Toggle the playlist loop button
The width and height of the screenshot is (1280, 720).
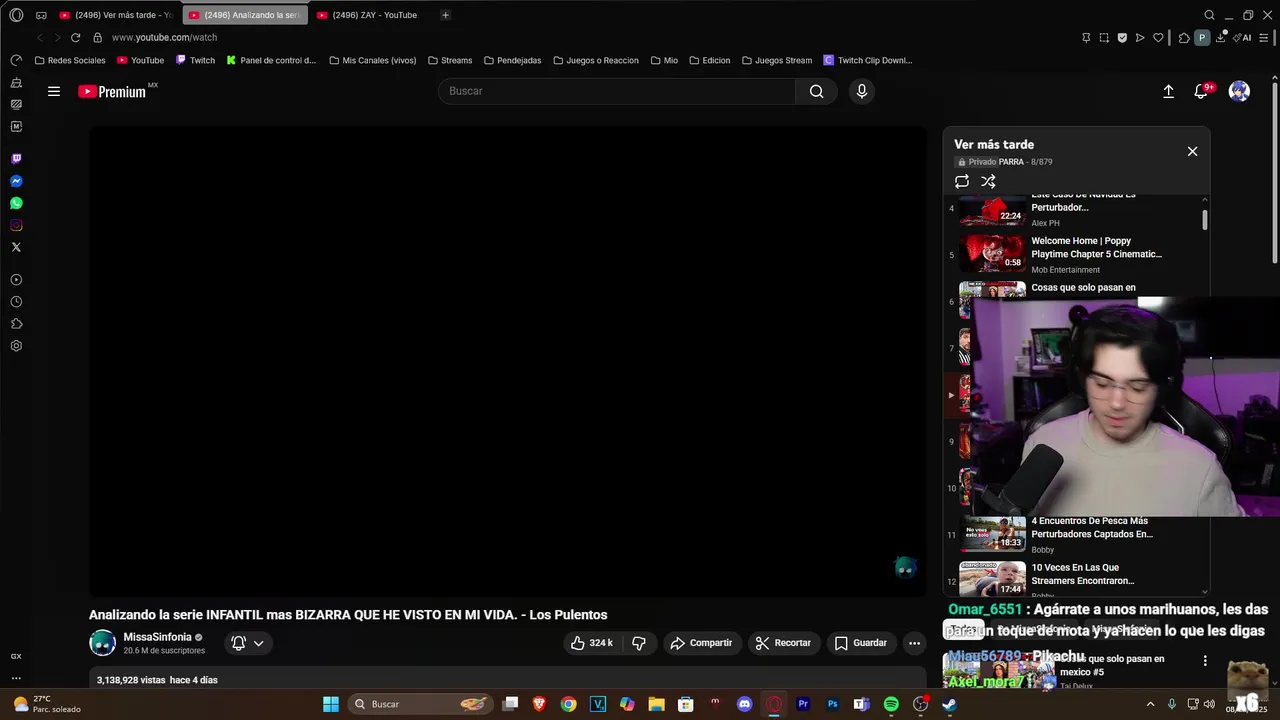coord(962,181)
